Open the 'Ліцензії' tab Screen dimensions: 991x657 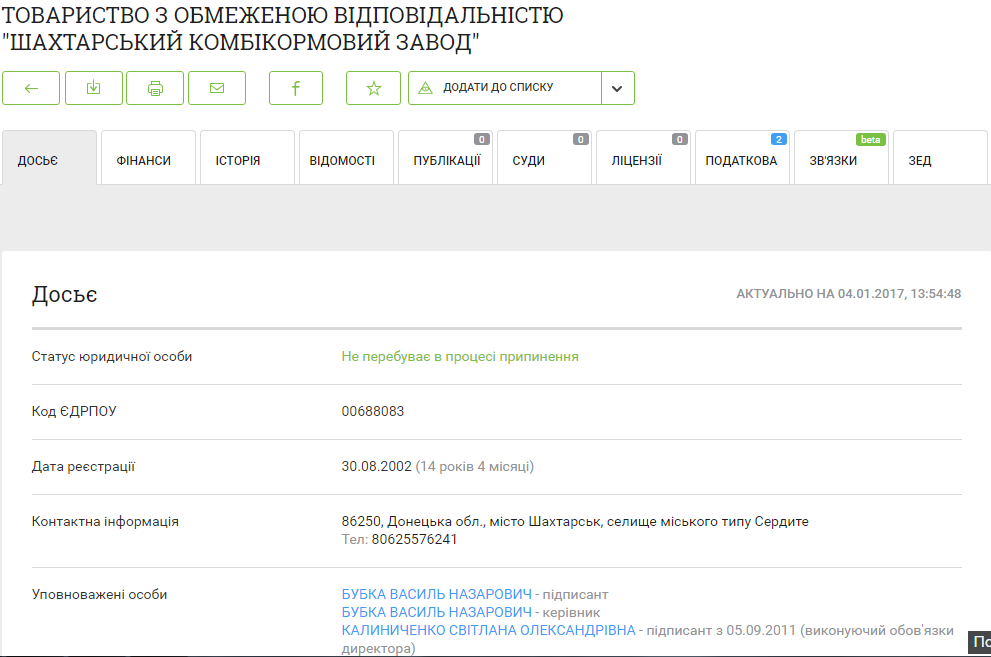643,160
